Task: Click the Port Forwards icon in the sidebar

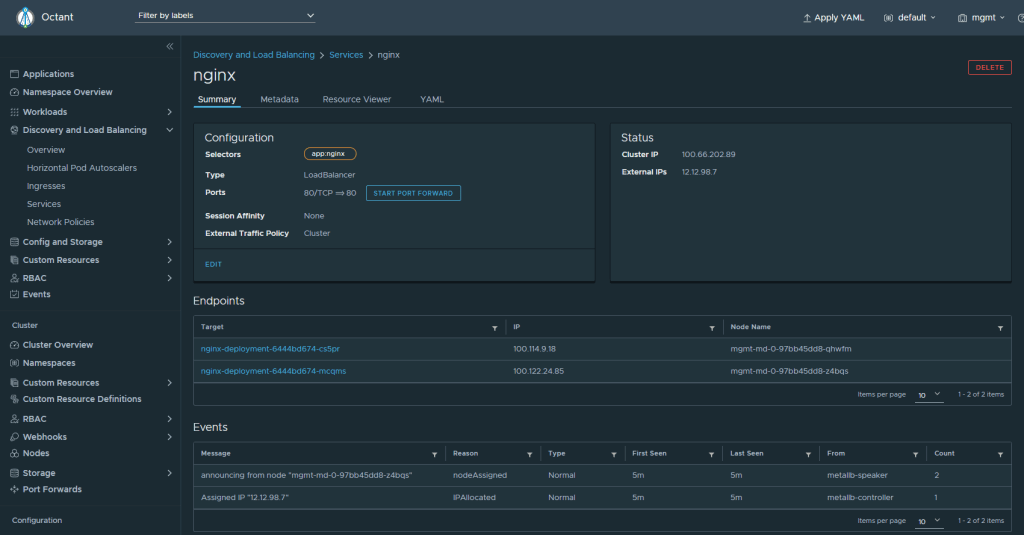Action: tap(14, 489)
